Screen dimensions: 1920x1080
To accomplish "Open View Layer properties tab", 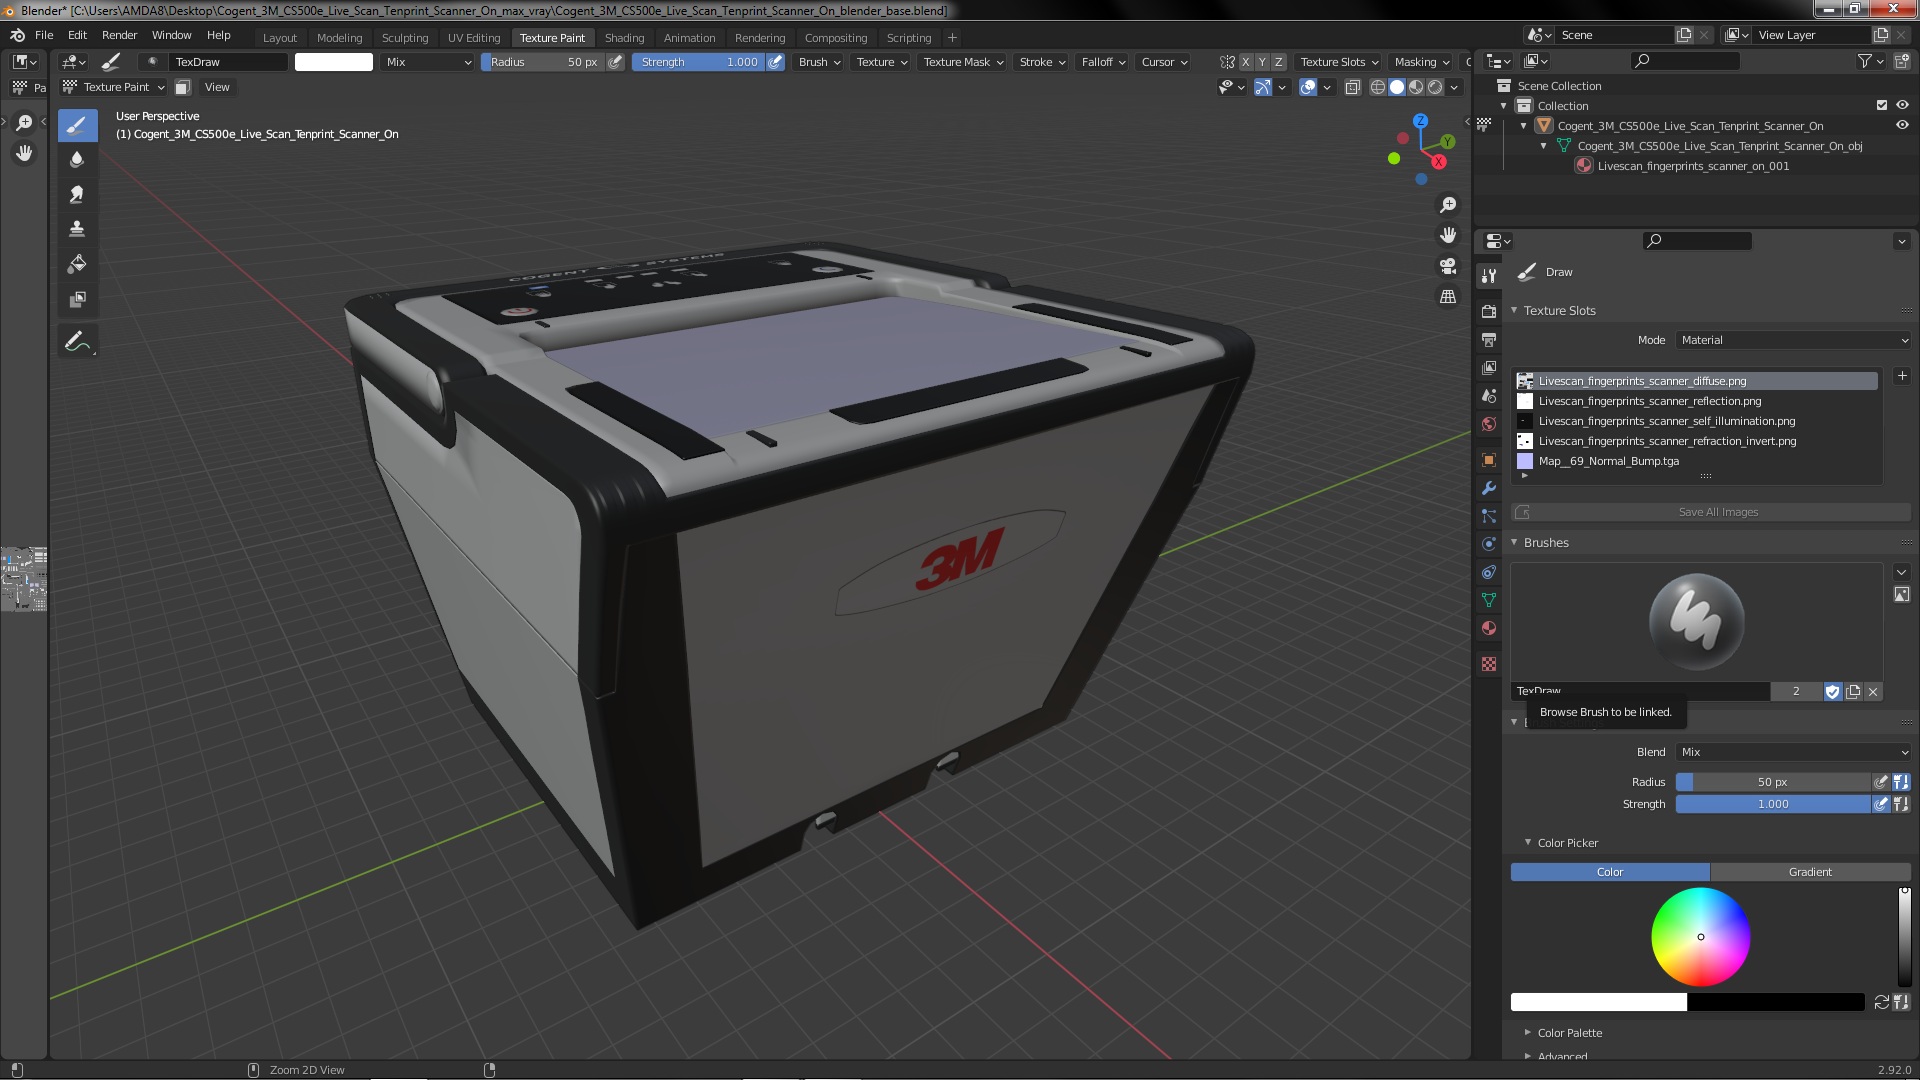I will (1489, 368).
